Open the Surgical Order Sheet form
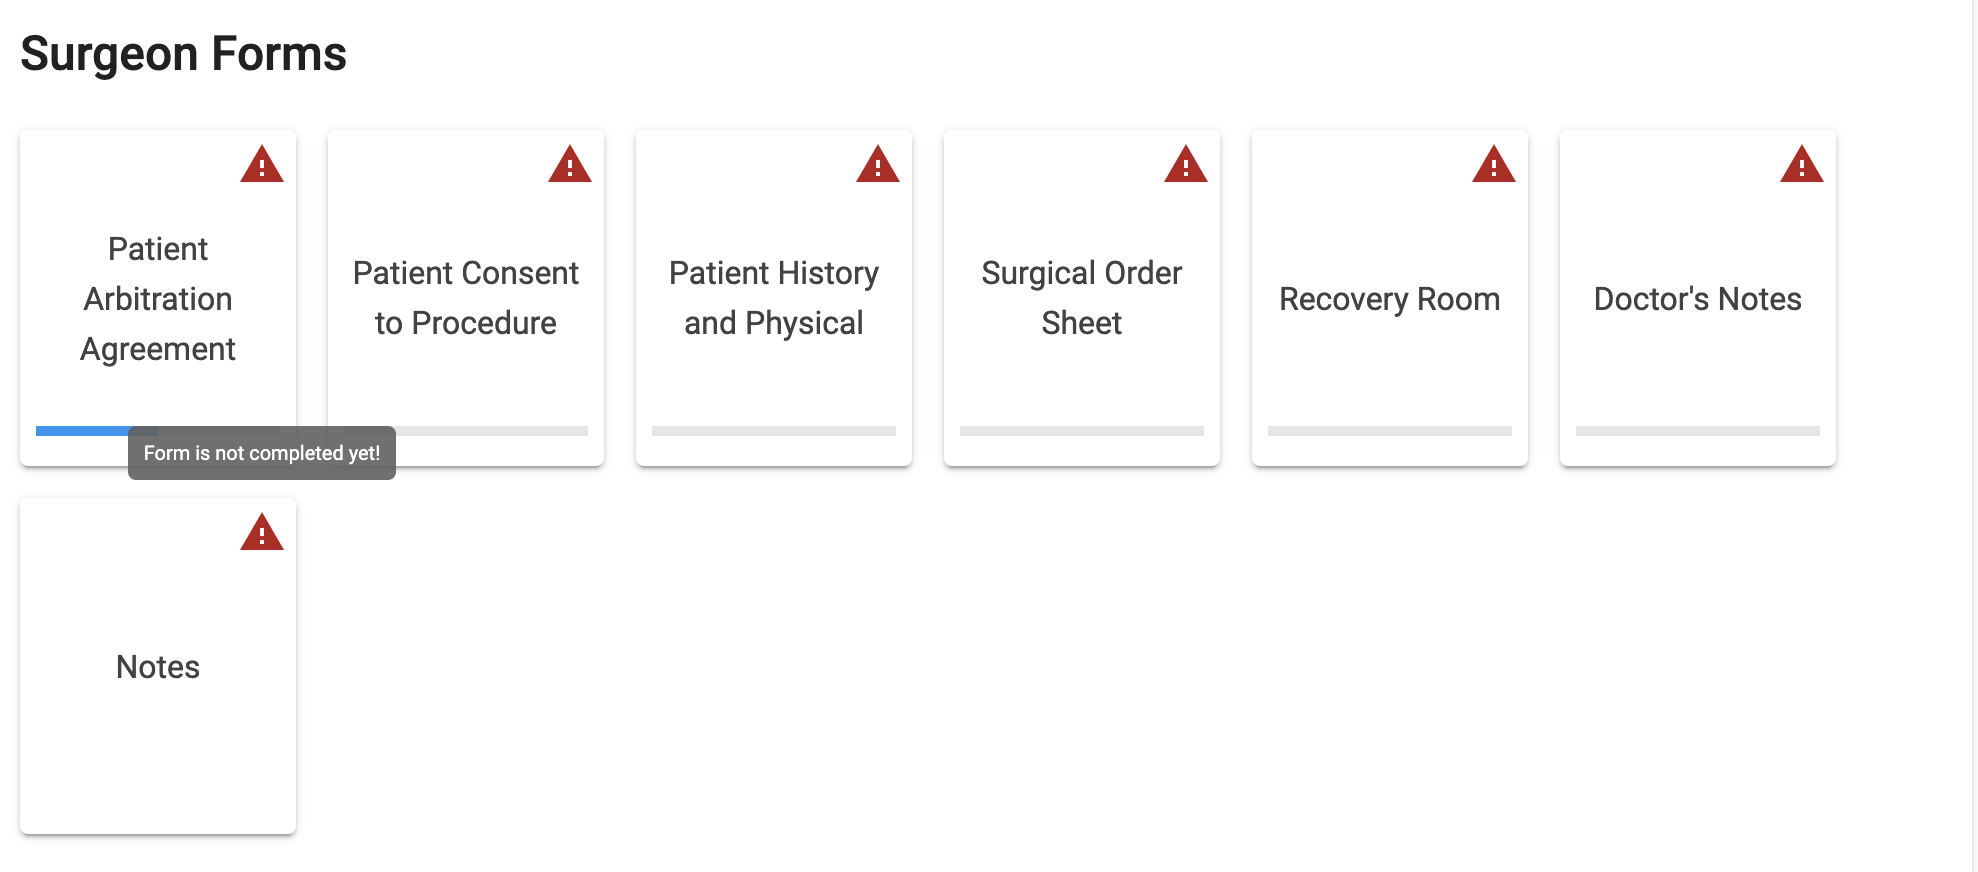The width and height of the screenshot is (1978, 872). [x=1081, y=298]
